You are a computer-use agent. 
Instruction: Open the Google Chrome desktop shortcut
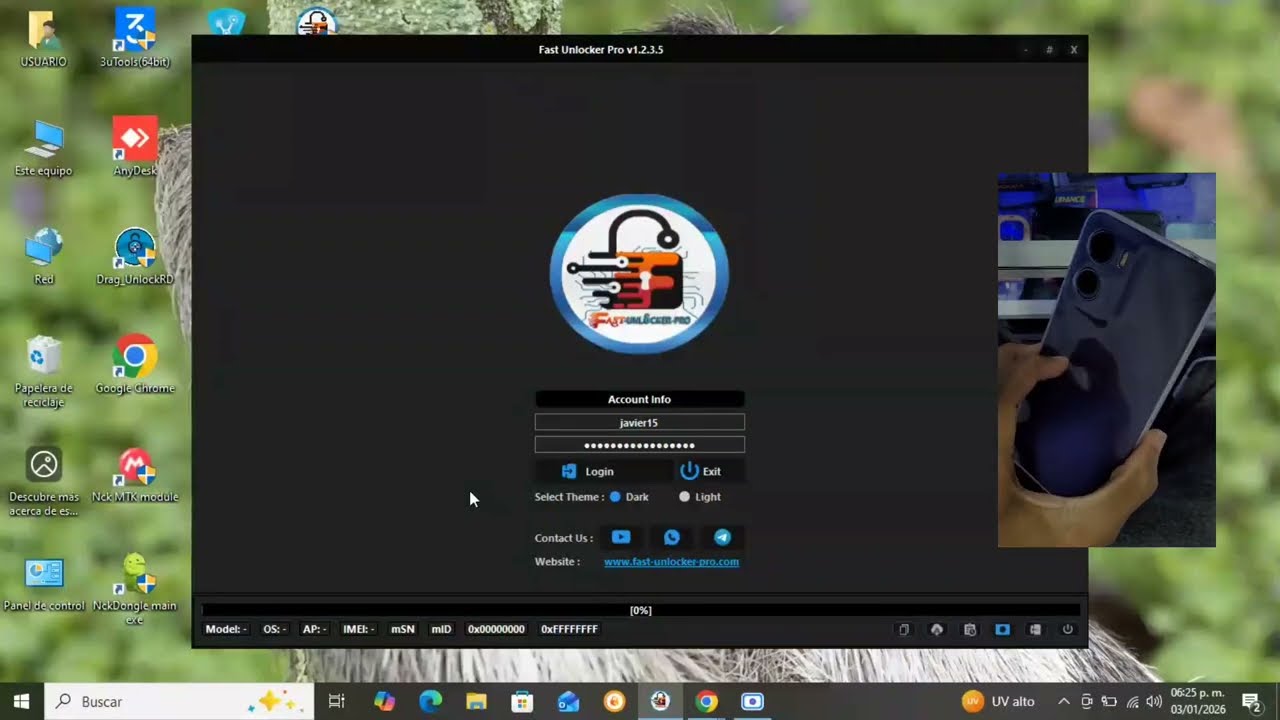135,366
